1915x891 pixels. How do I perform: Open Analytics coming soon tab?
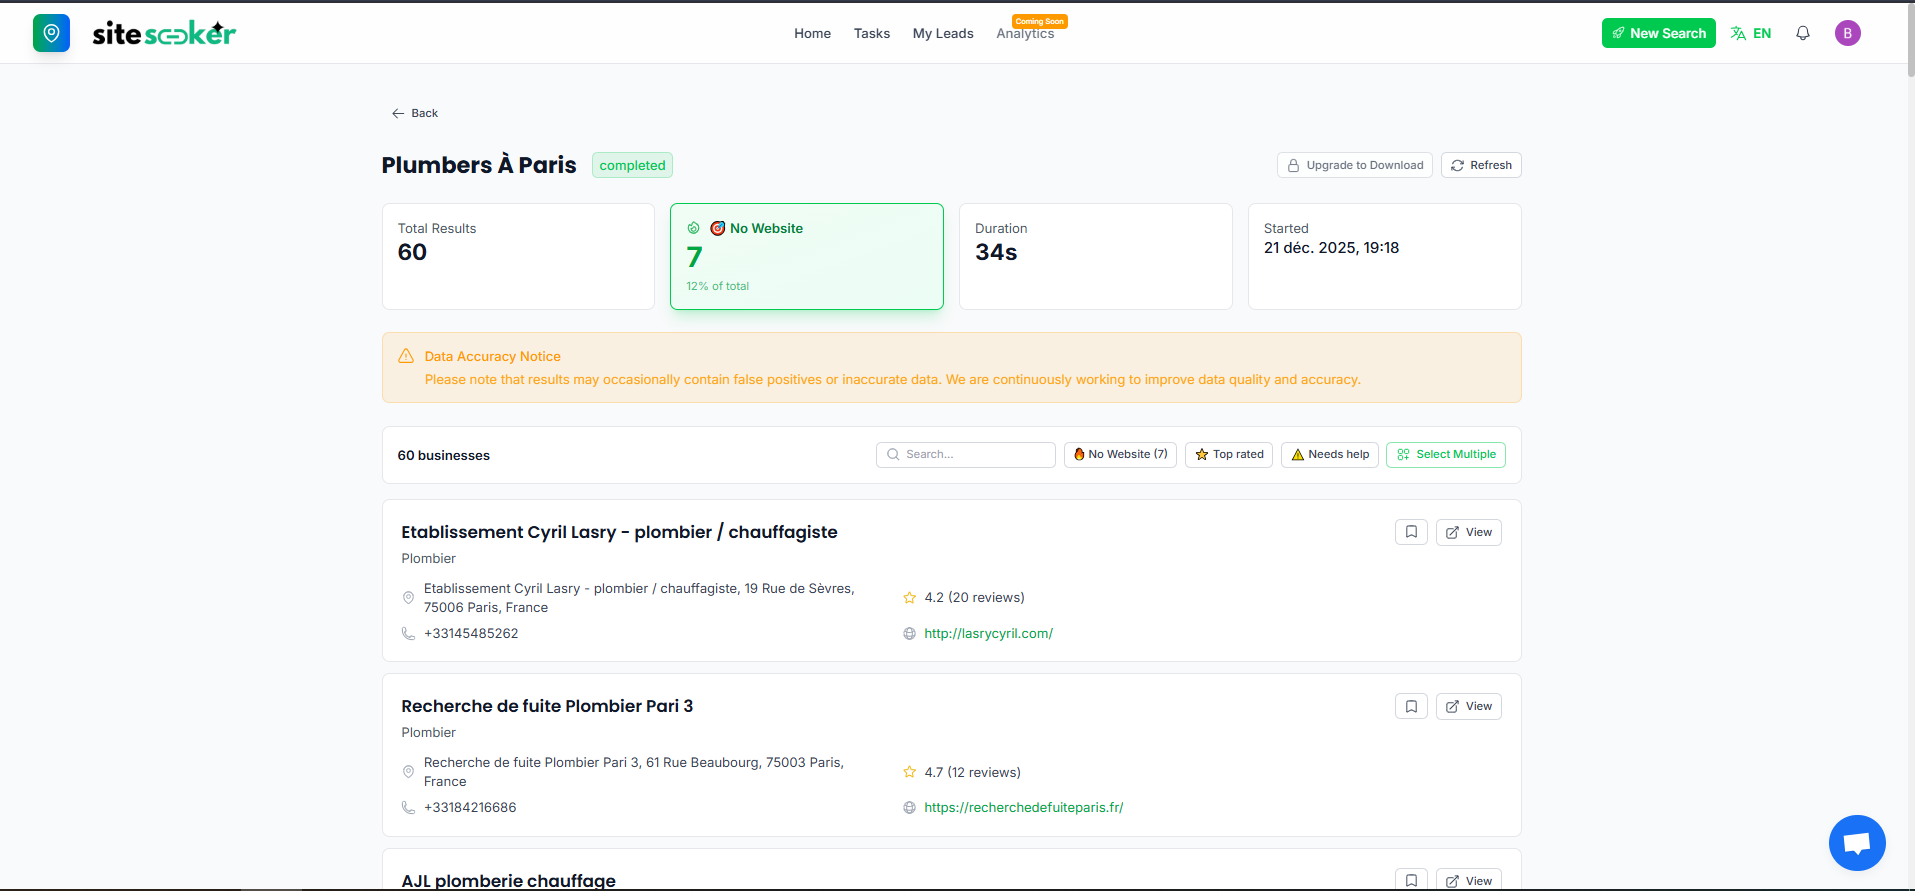point(1025,33)
